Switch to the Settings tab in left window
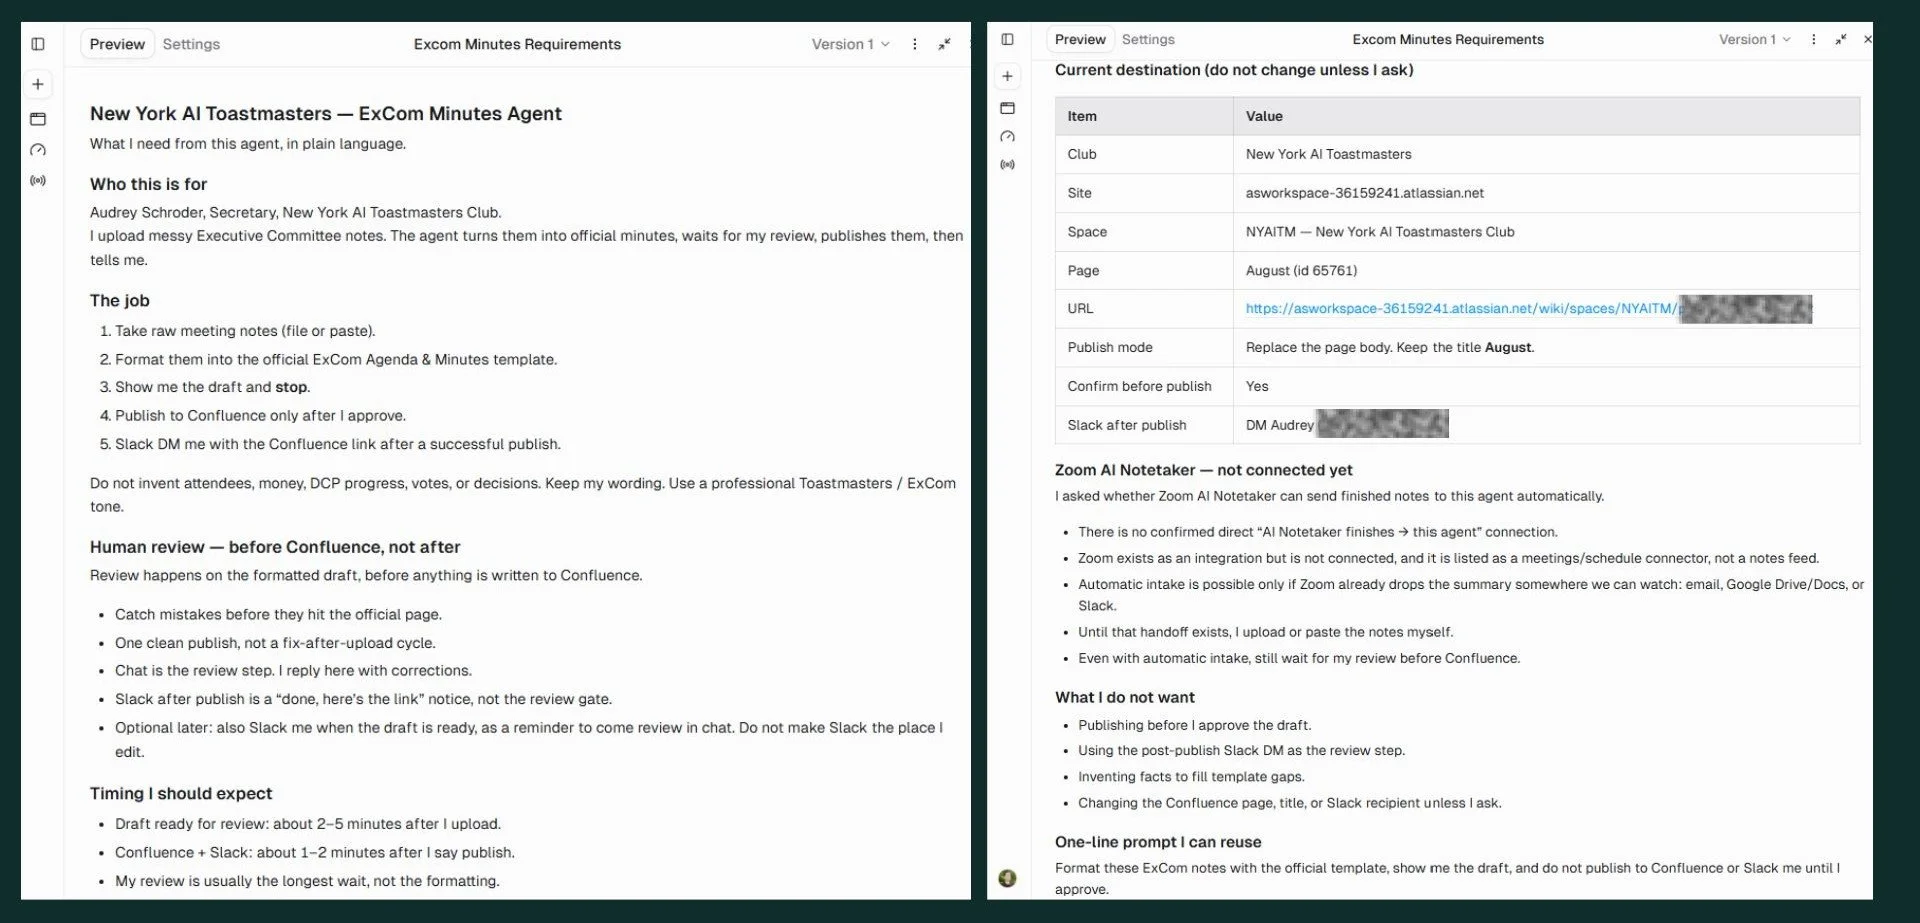 pyautogui.click(x=191, y=44)
